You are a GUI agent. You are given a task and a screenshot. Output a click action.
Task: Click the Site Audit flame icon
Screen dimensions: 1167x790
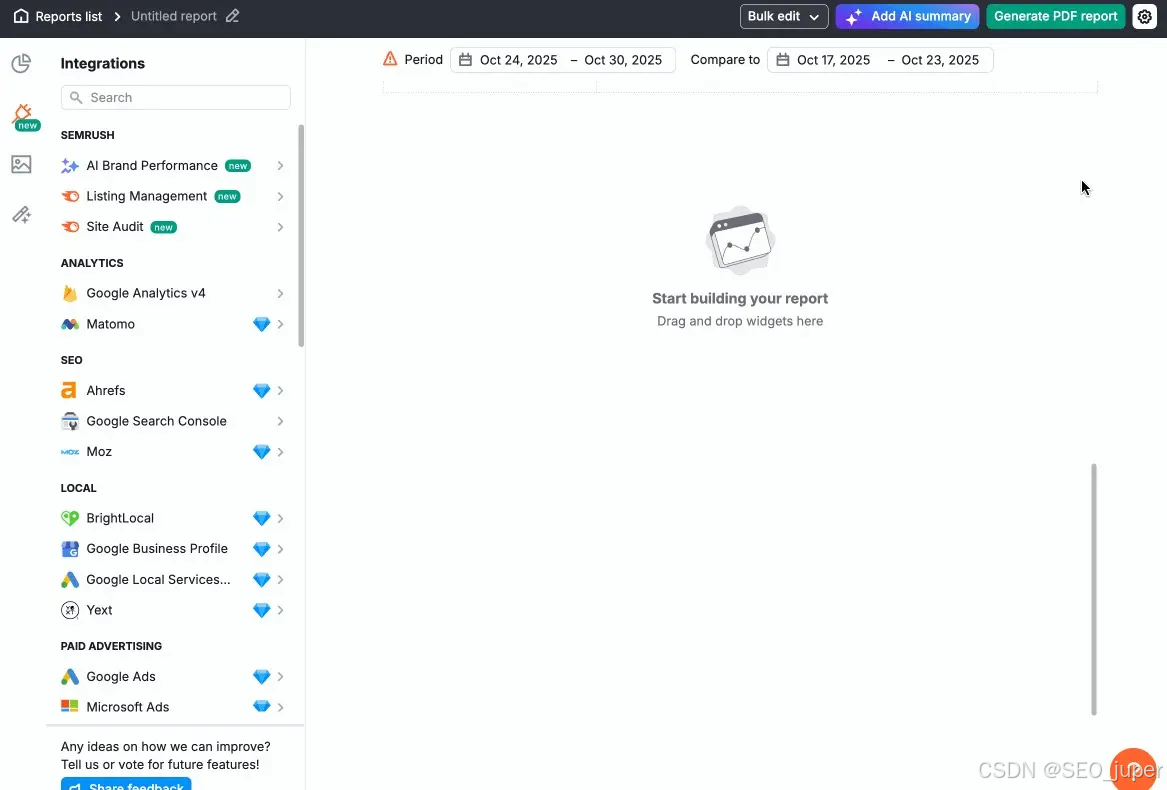(70, 226)
